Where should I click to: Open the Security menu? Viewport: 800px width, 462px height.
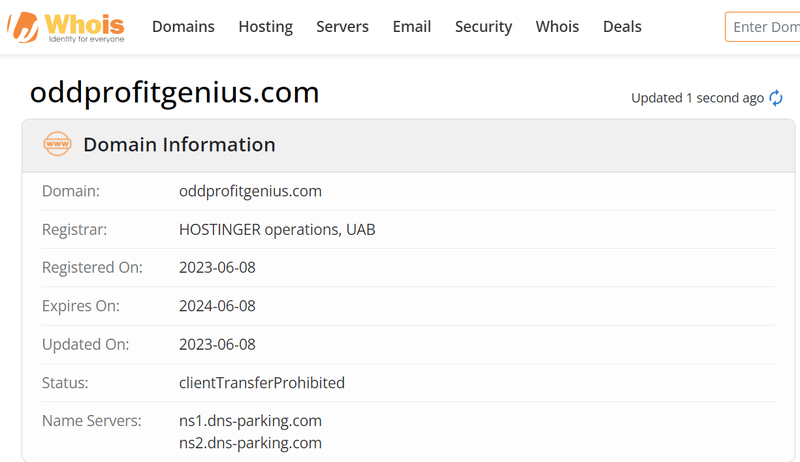coord(483,27)
